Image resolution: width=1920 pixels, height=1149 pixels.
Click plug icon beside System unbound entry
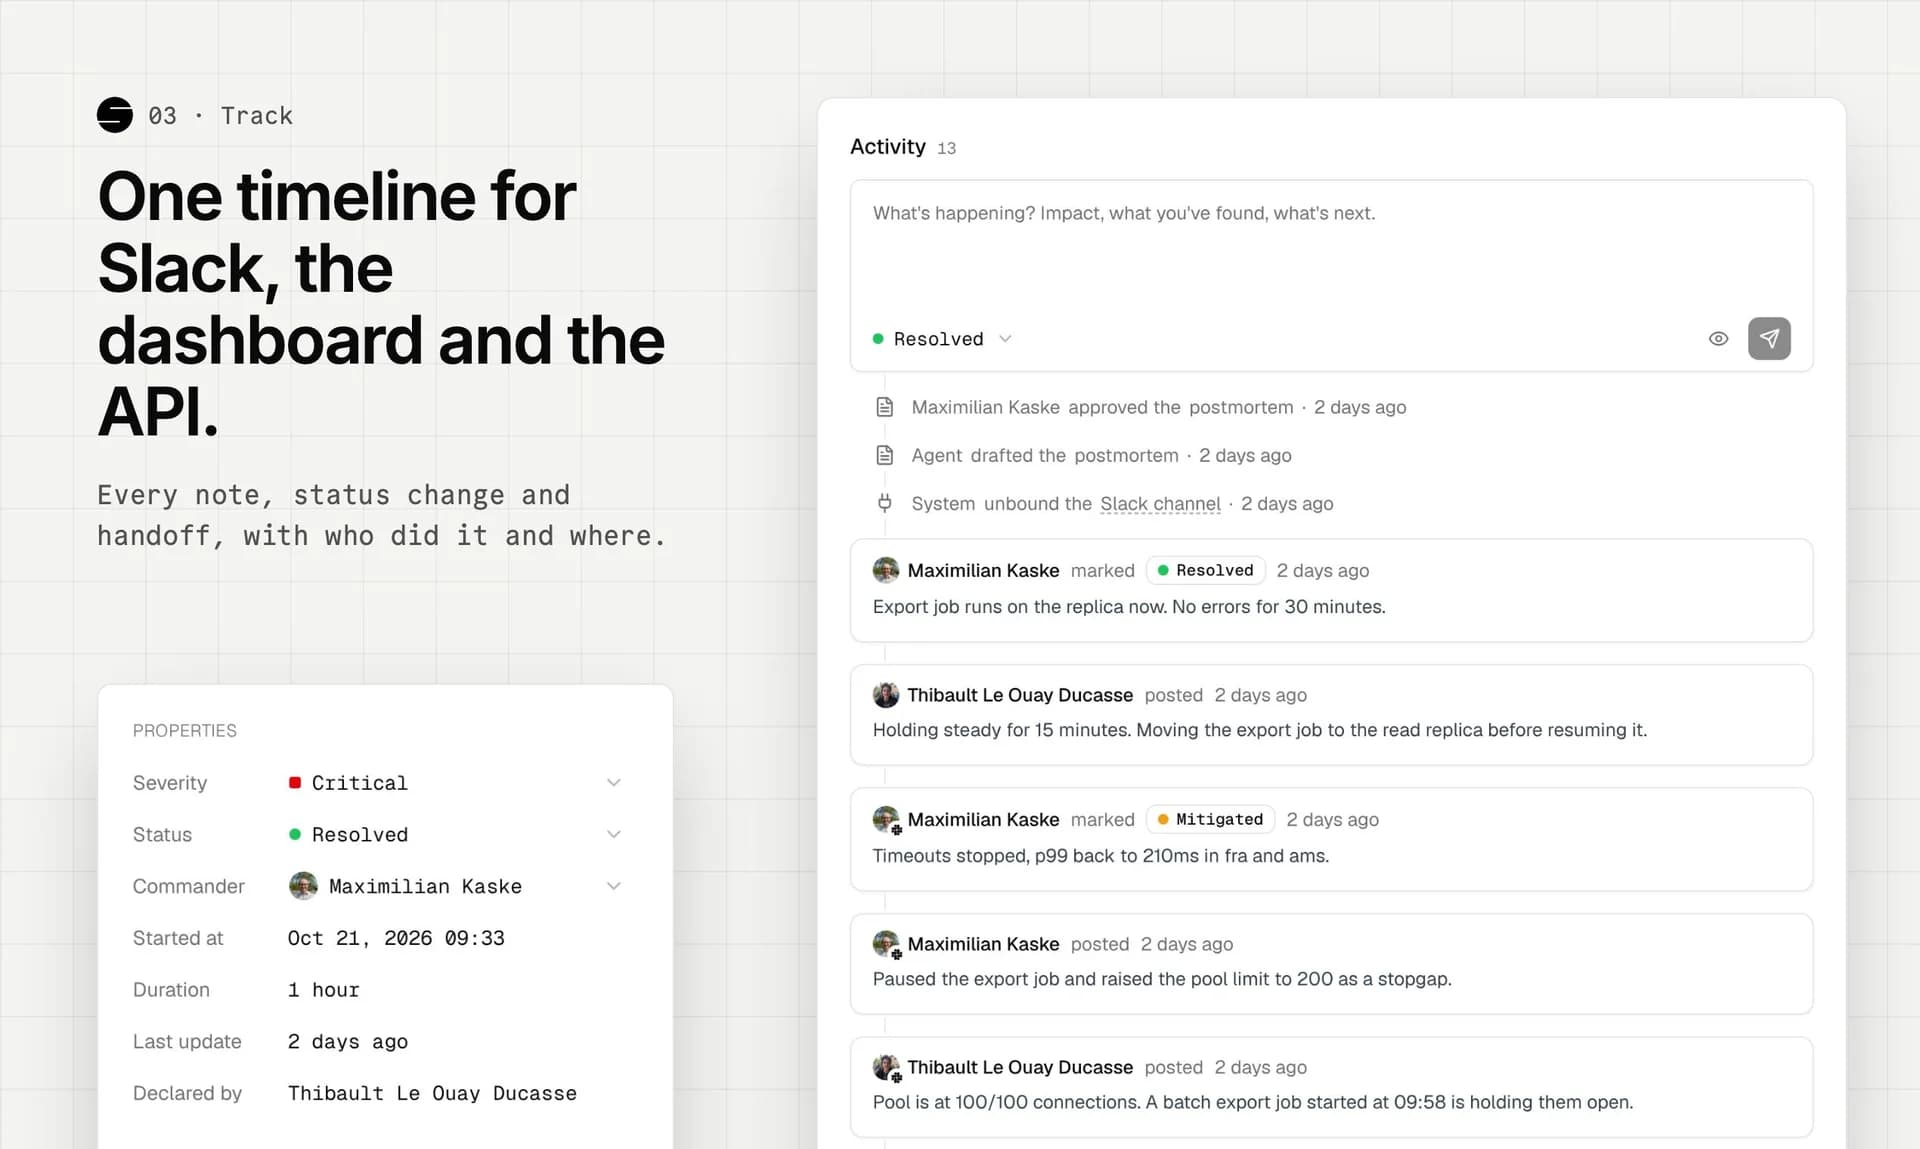click(x=885, y=503)
